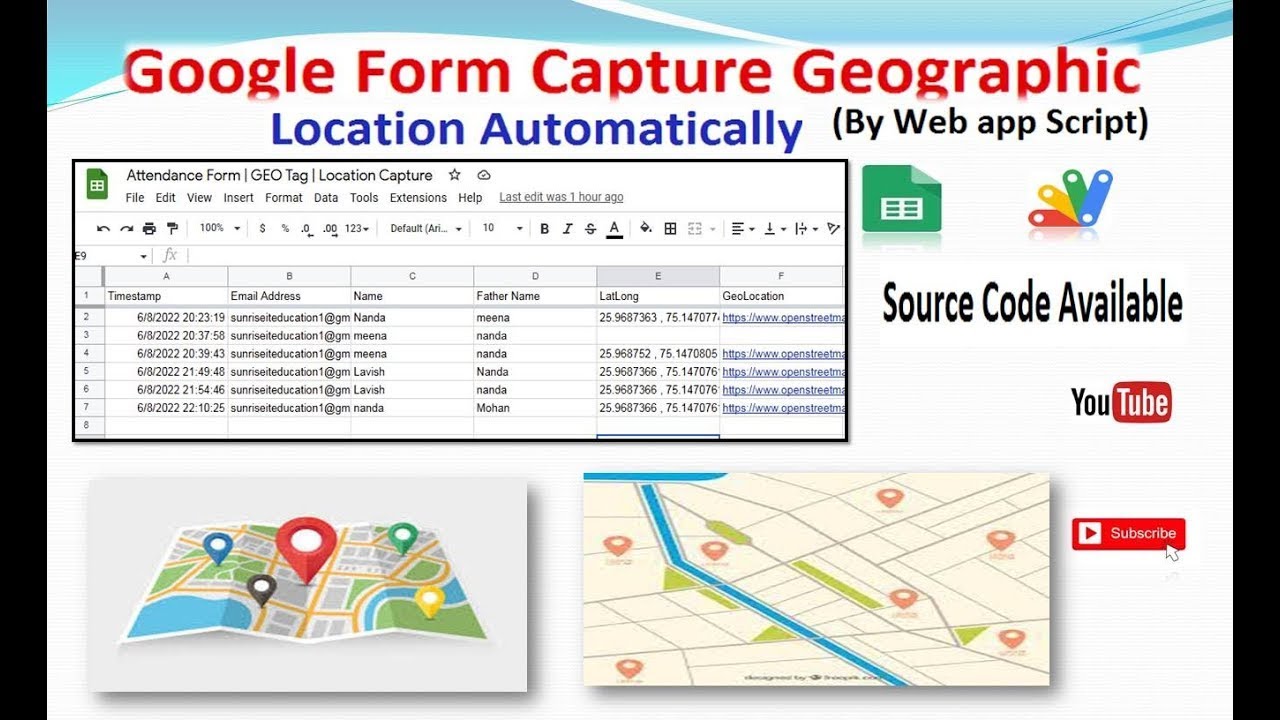Open the Help menu

[470, 198]
